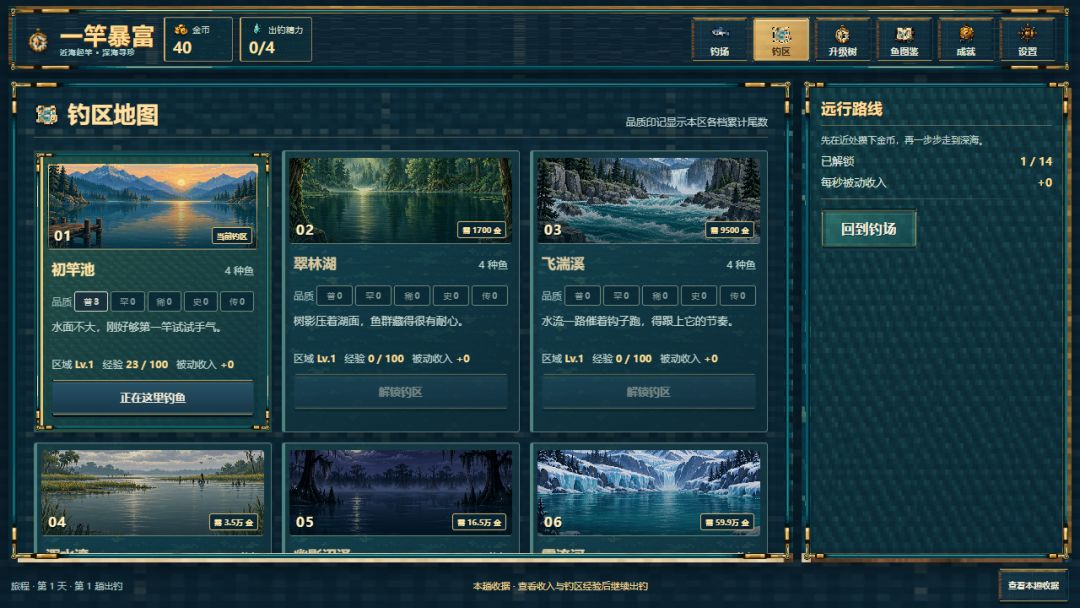
Task: Select the zone 05 night swamp thumbnail
Action: [400, 492]
